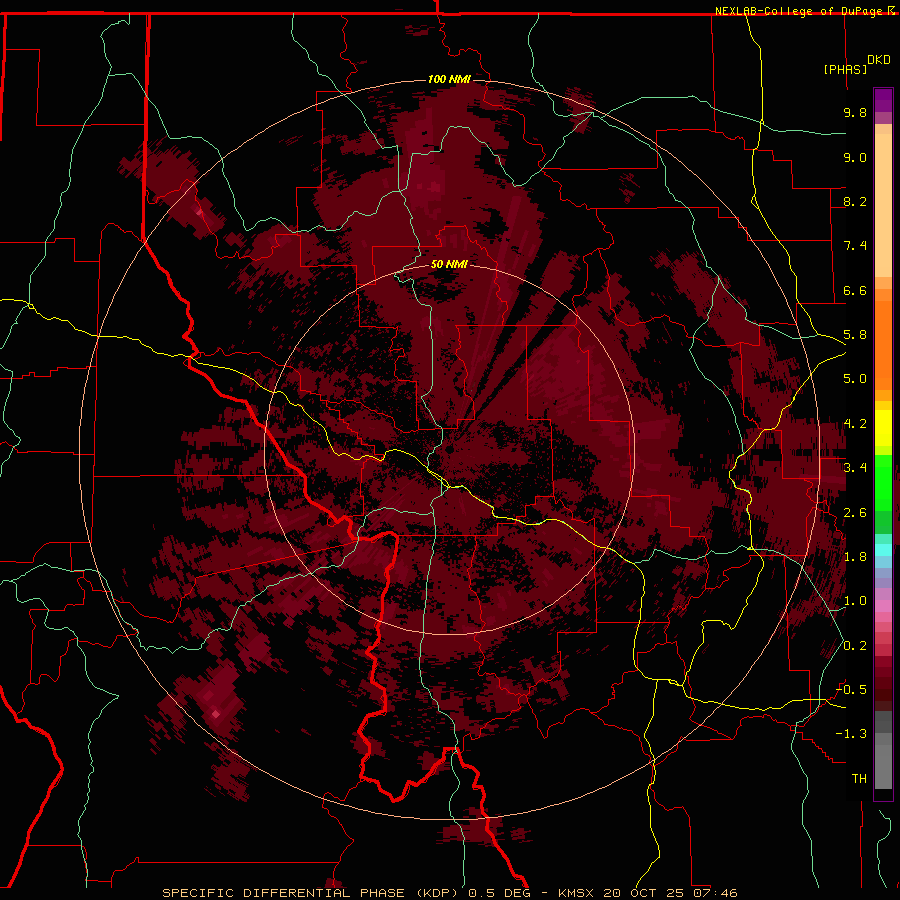The width and height of the screenshot is (900, 900).
Task: Click the 9.0 scale value
Action: click(855, 157)
